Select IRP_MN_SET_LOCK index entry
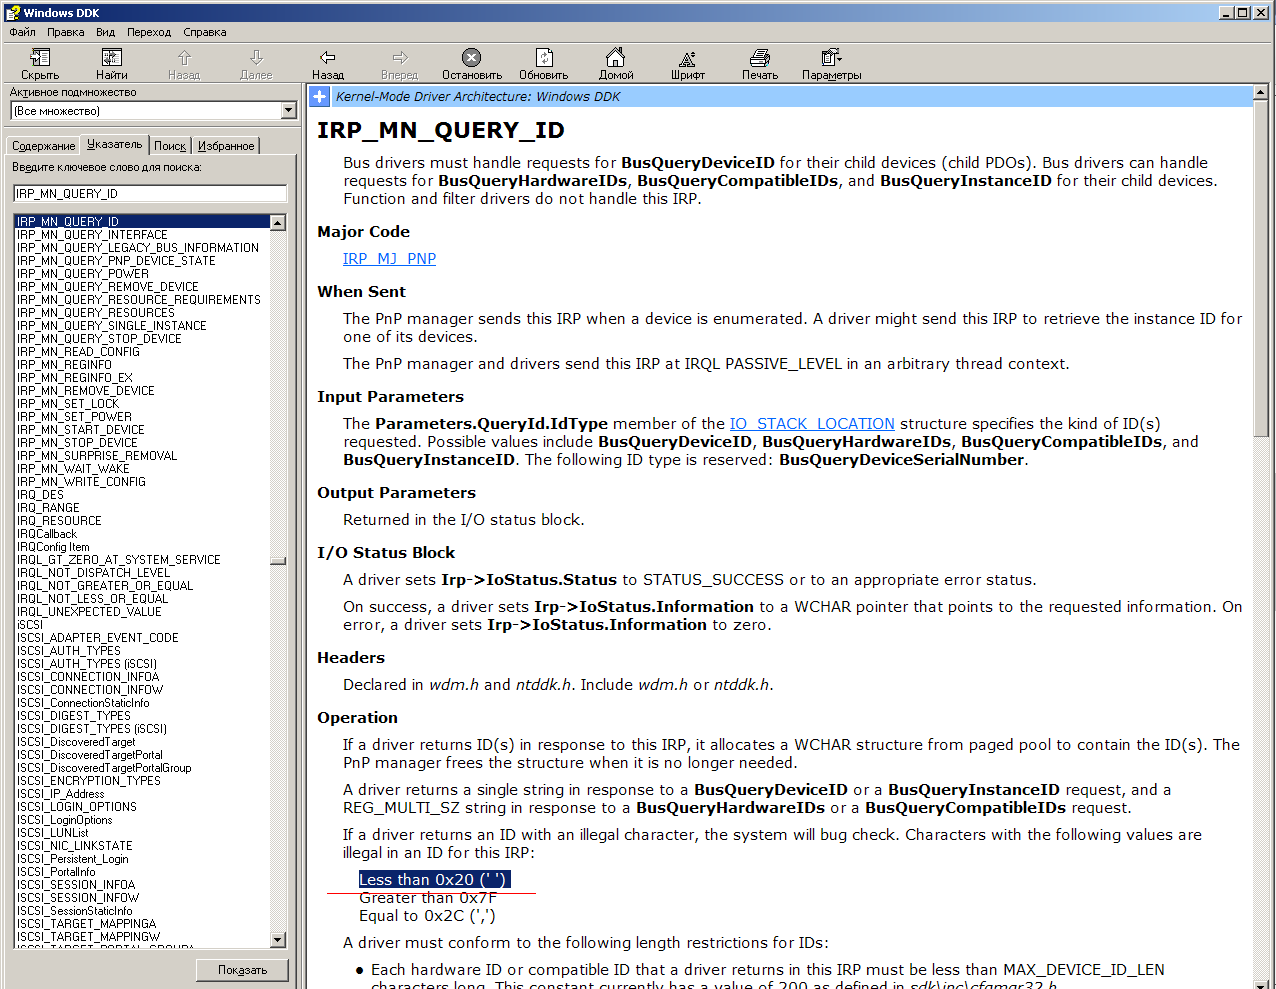The image size is (1276, 989). [68, 404]
